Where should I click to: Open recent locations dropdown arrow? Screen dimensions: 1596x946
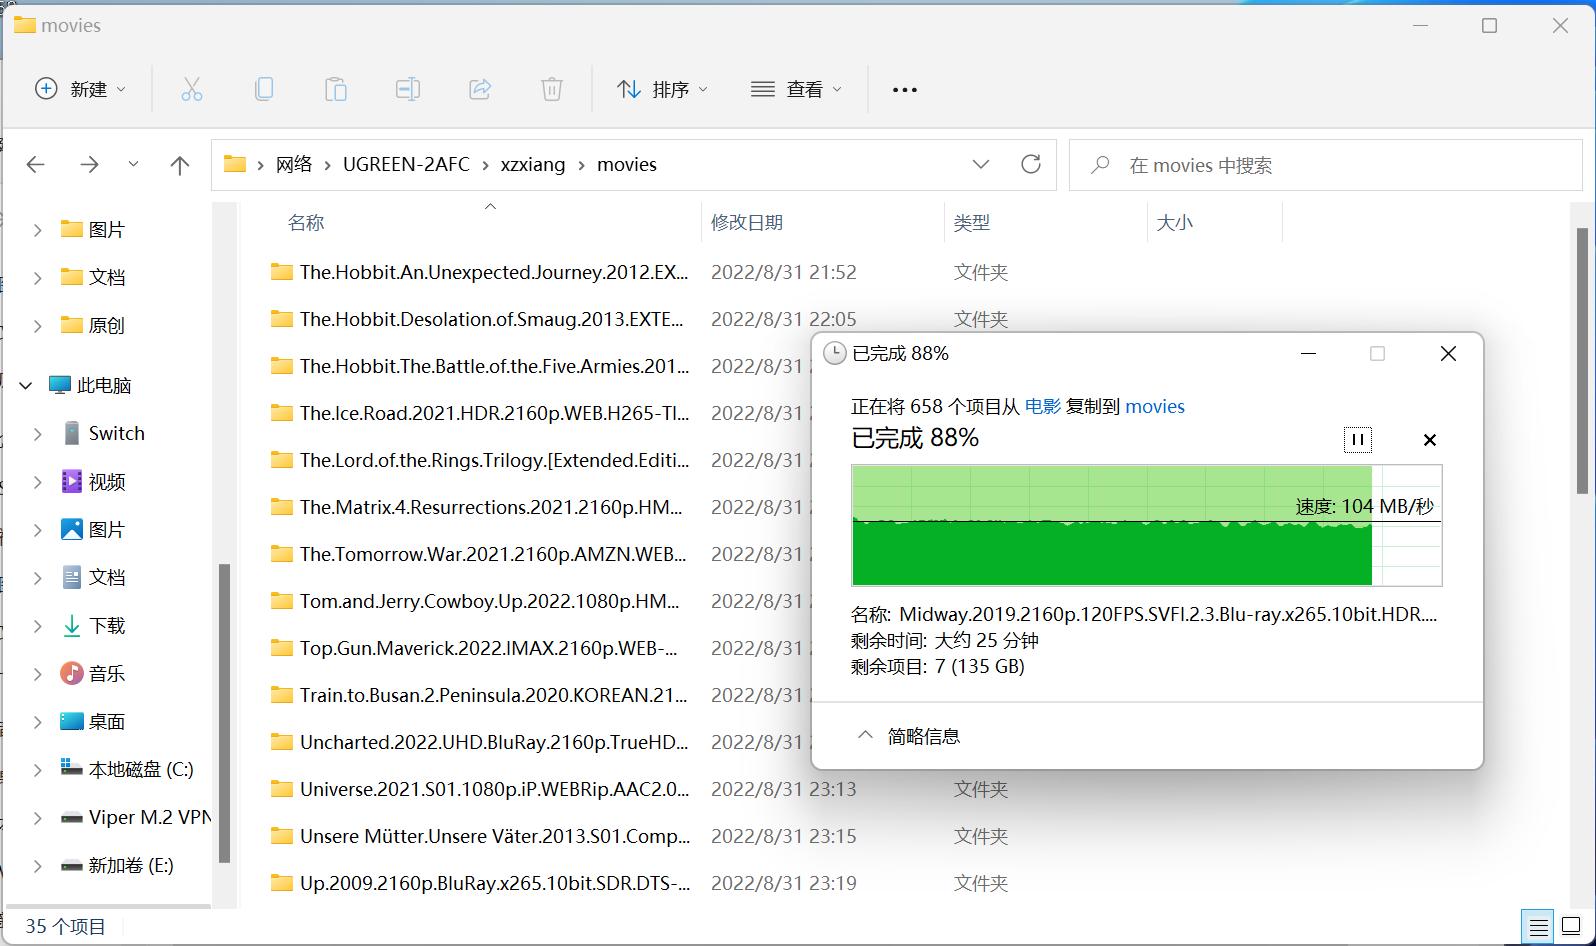(x=133, y=165)
